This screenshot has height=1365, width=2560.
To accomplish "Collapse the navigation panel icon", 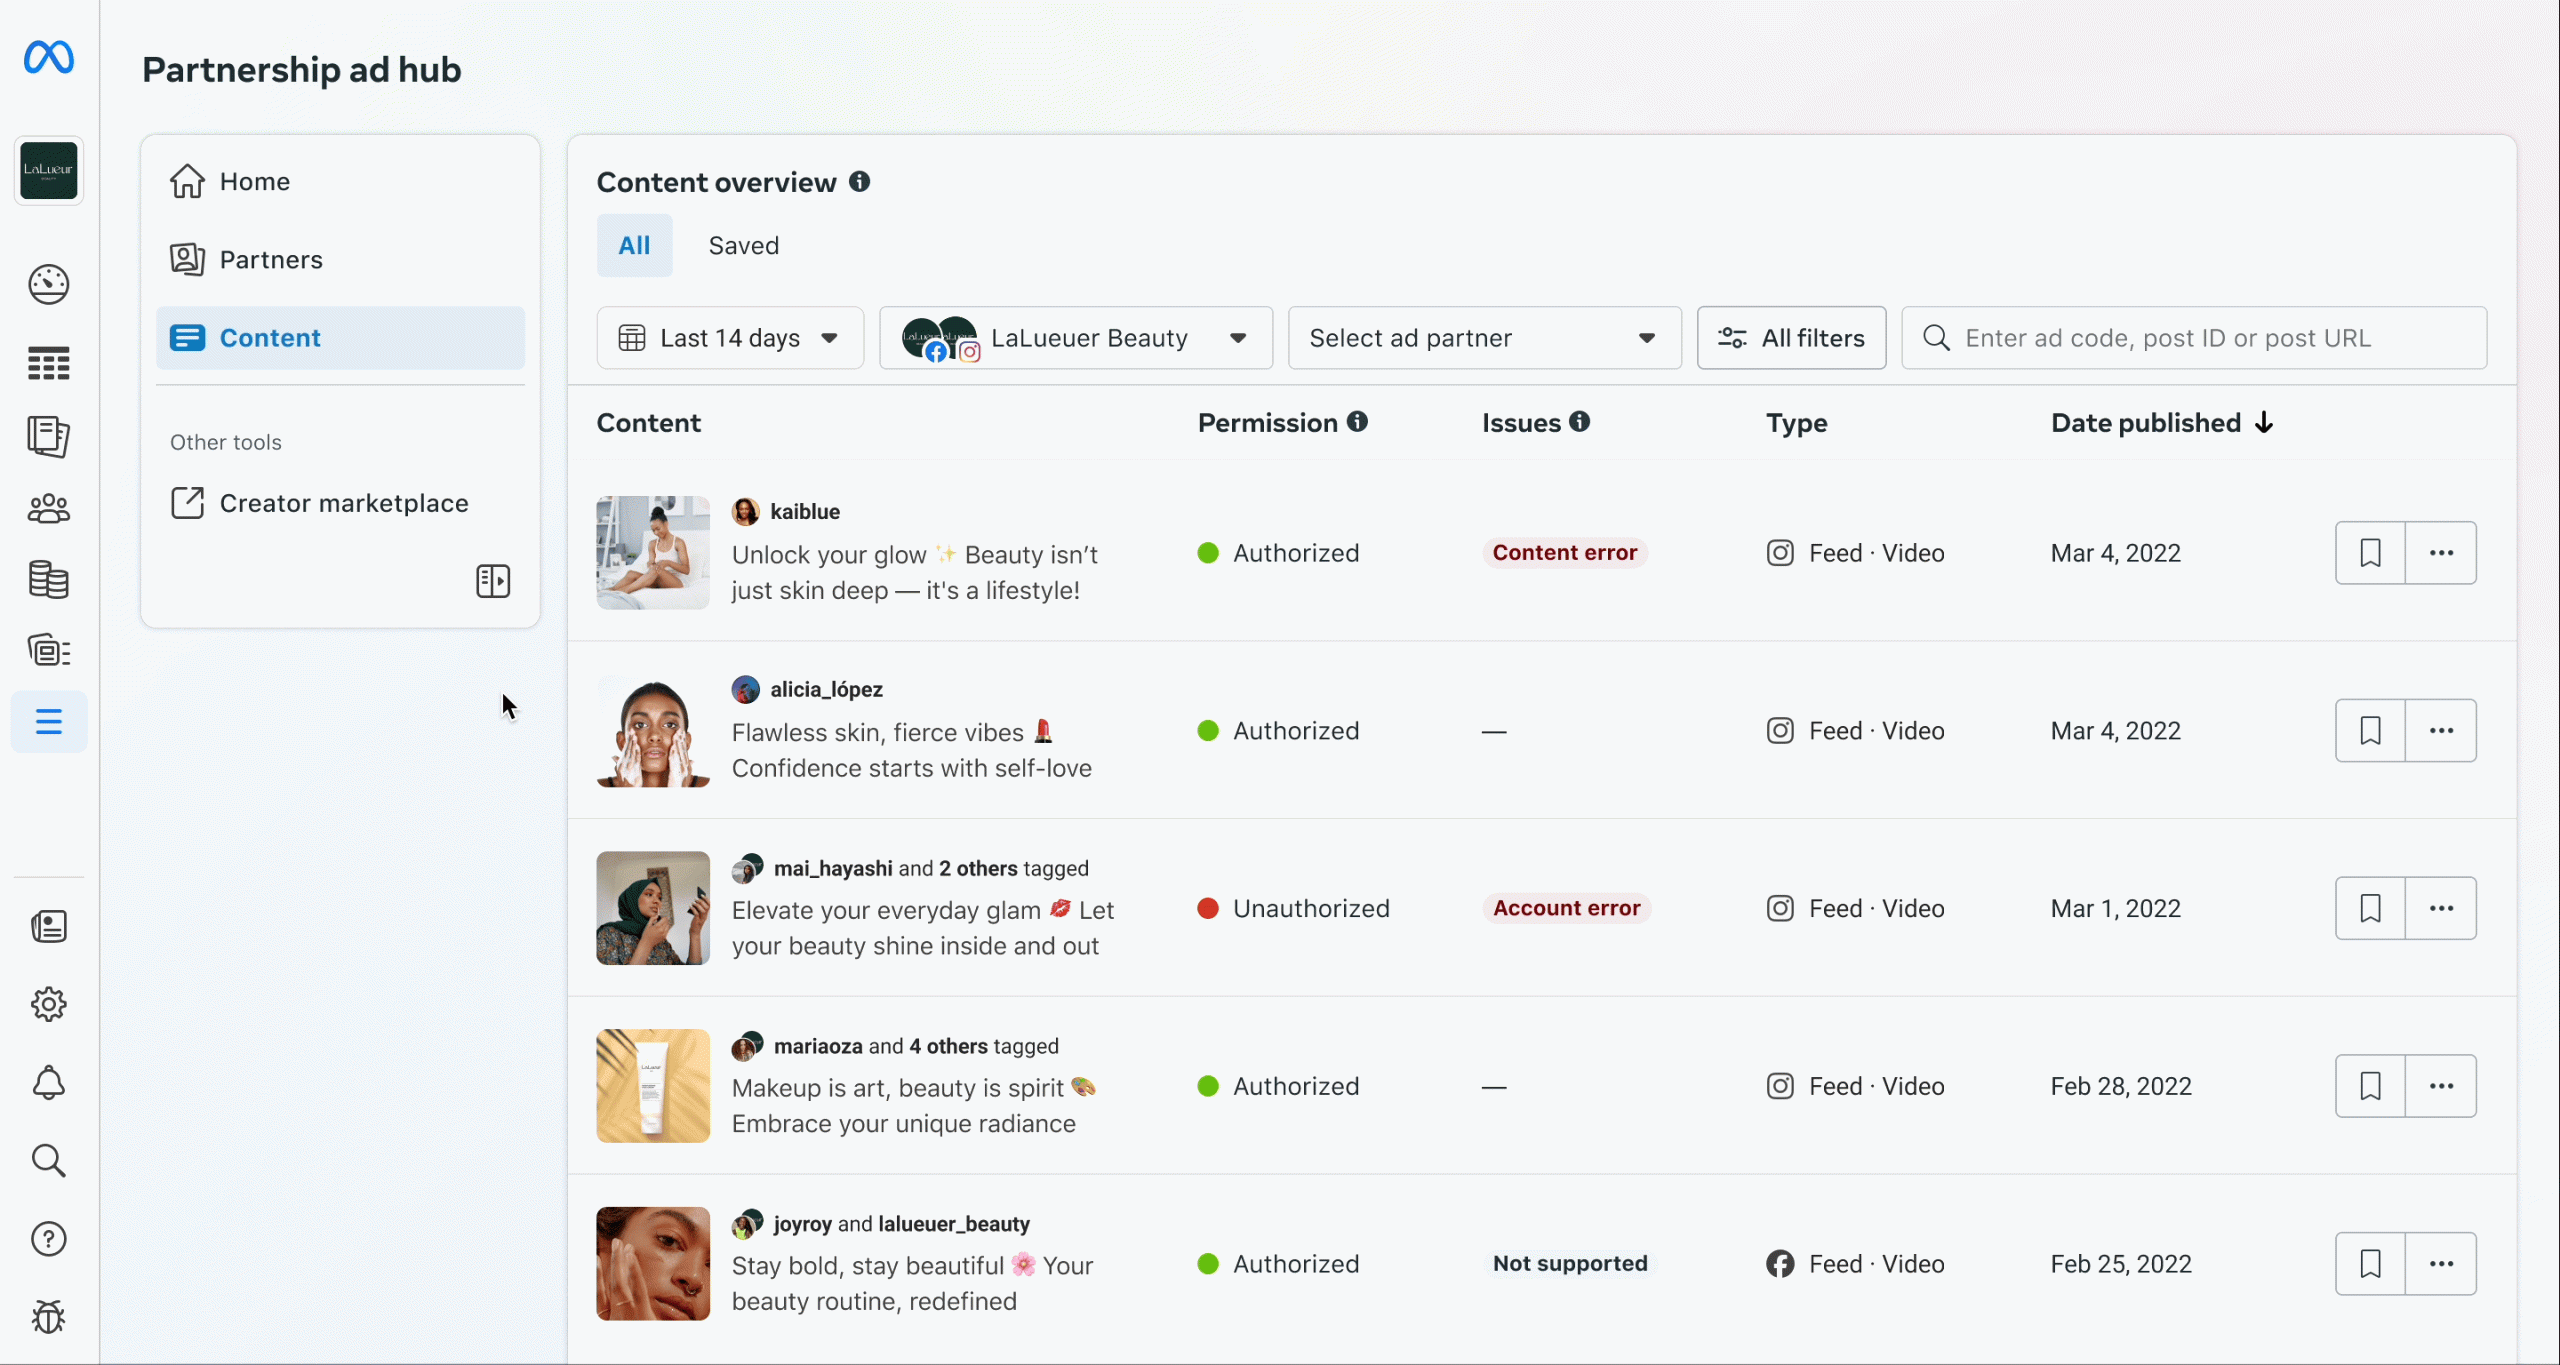I will click(x=493, y=581).
